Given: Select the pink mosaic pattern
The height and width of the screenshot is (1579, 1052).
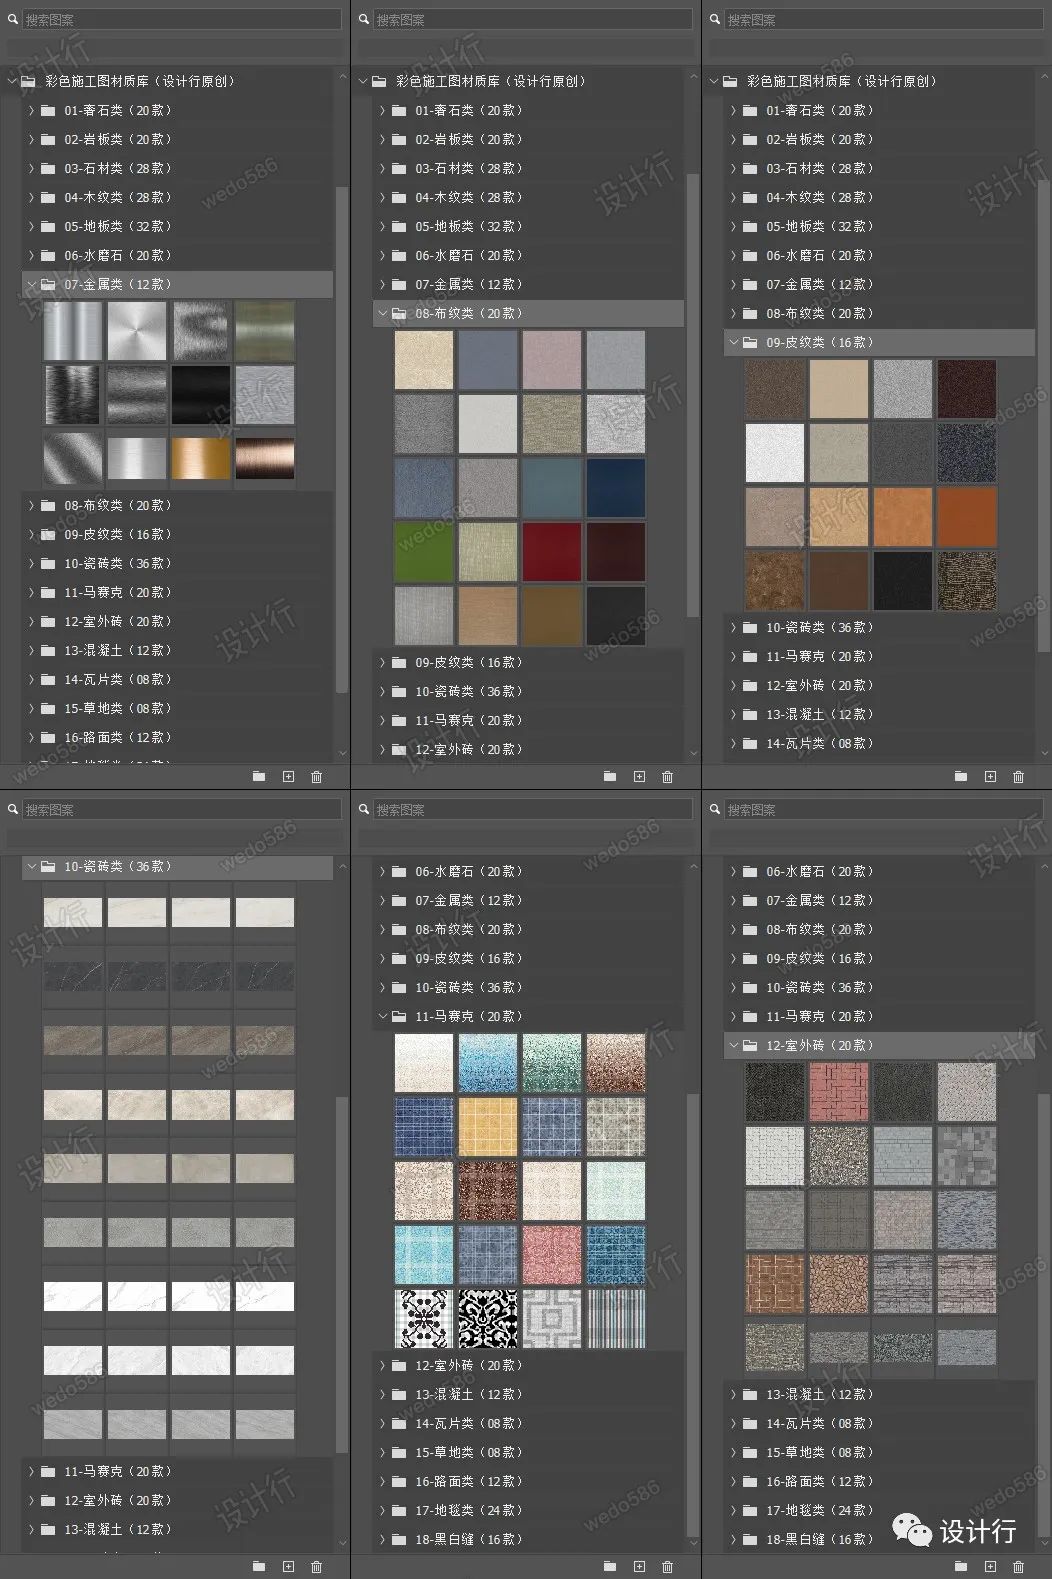Looking at the screenshot, I should (x=552, y=1255).
